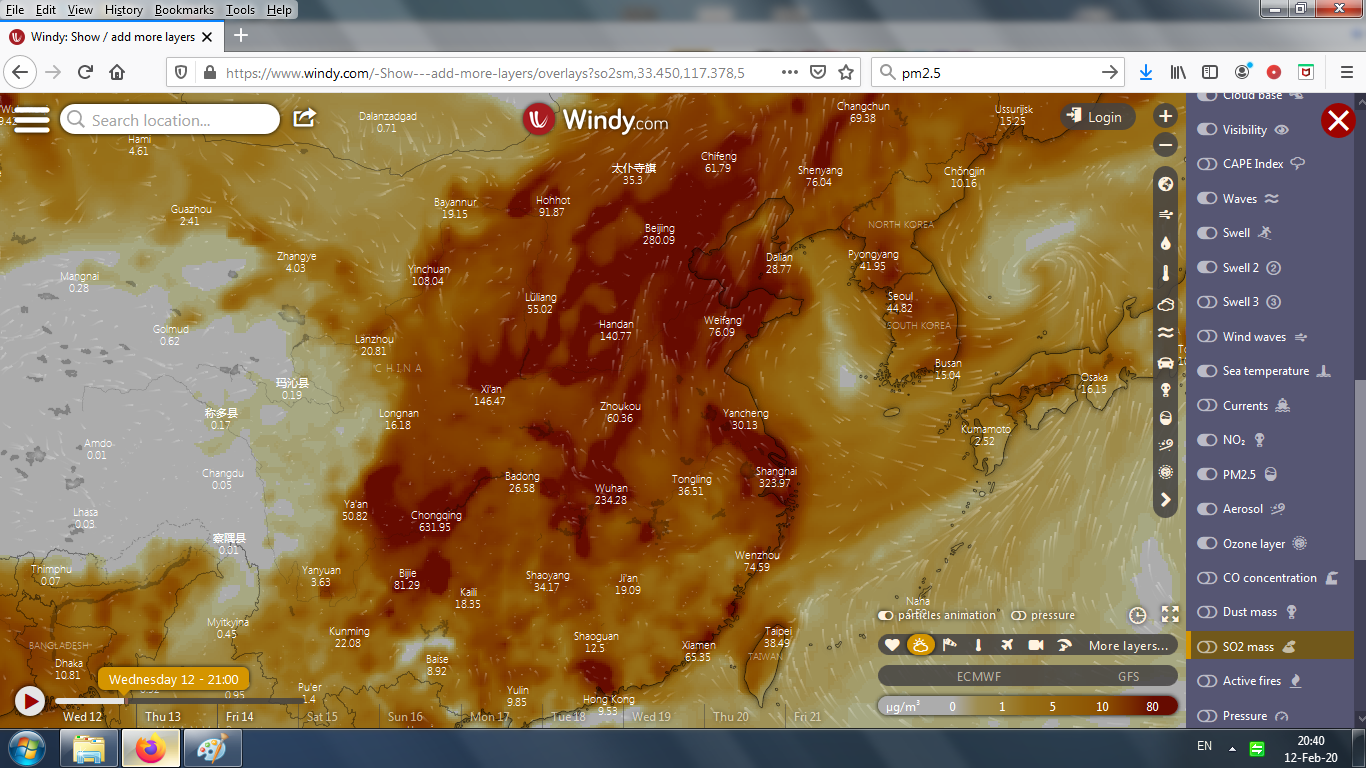This screenshot has height=768, width=1366.
Task: Toggle particles animation switch
Action: tap(886, 615)
